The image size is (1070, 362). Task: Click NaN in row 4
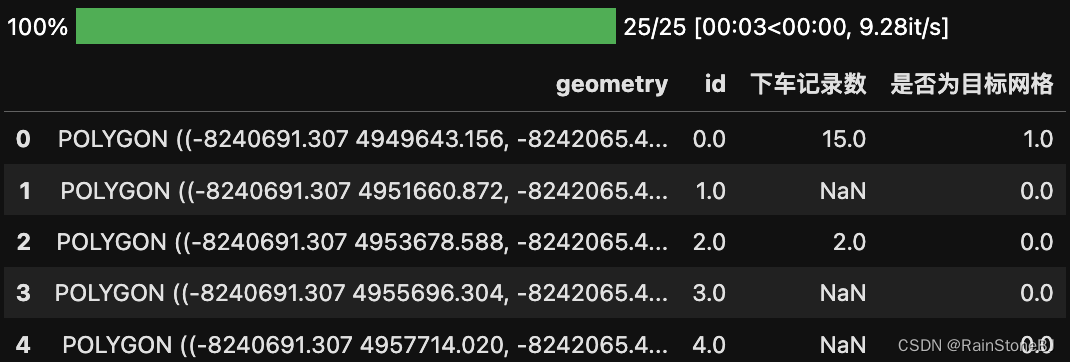pyautogui.click(x=843, y=344)
